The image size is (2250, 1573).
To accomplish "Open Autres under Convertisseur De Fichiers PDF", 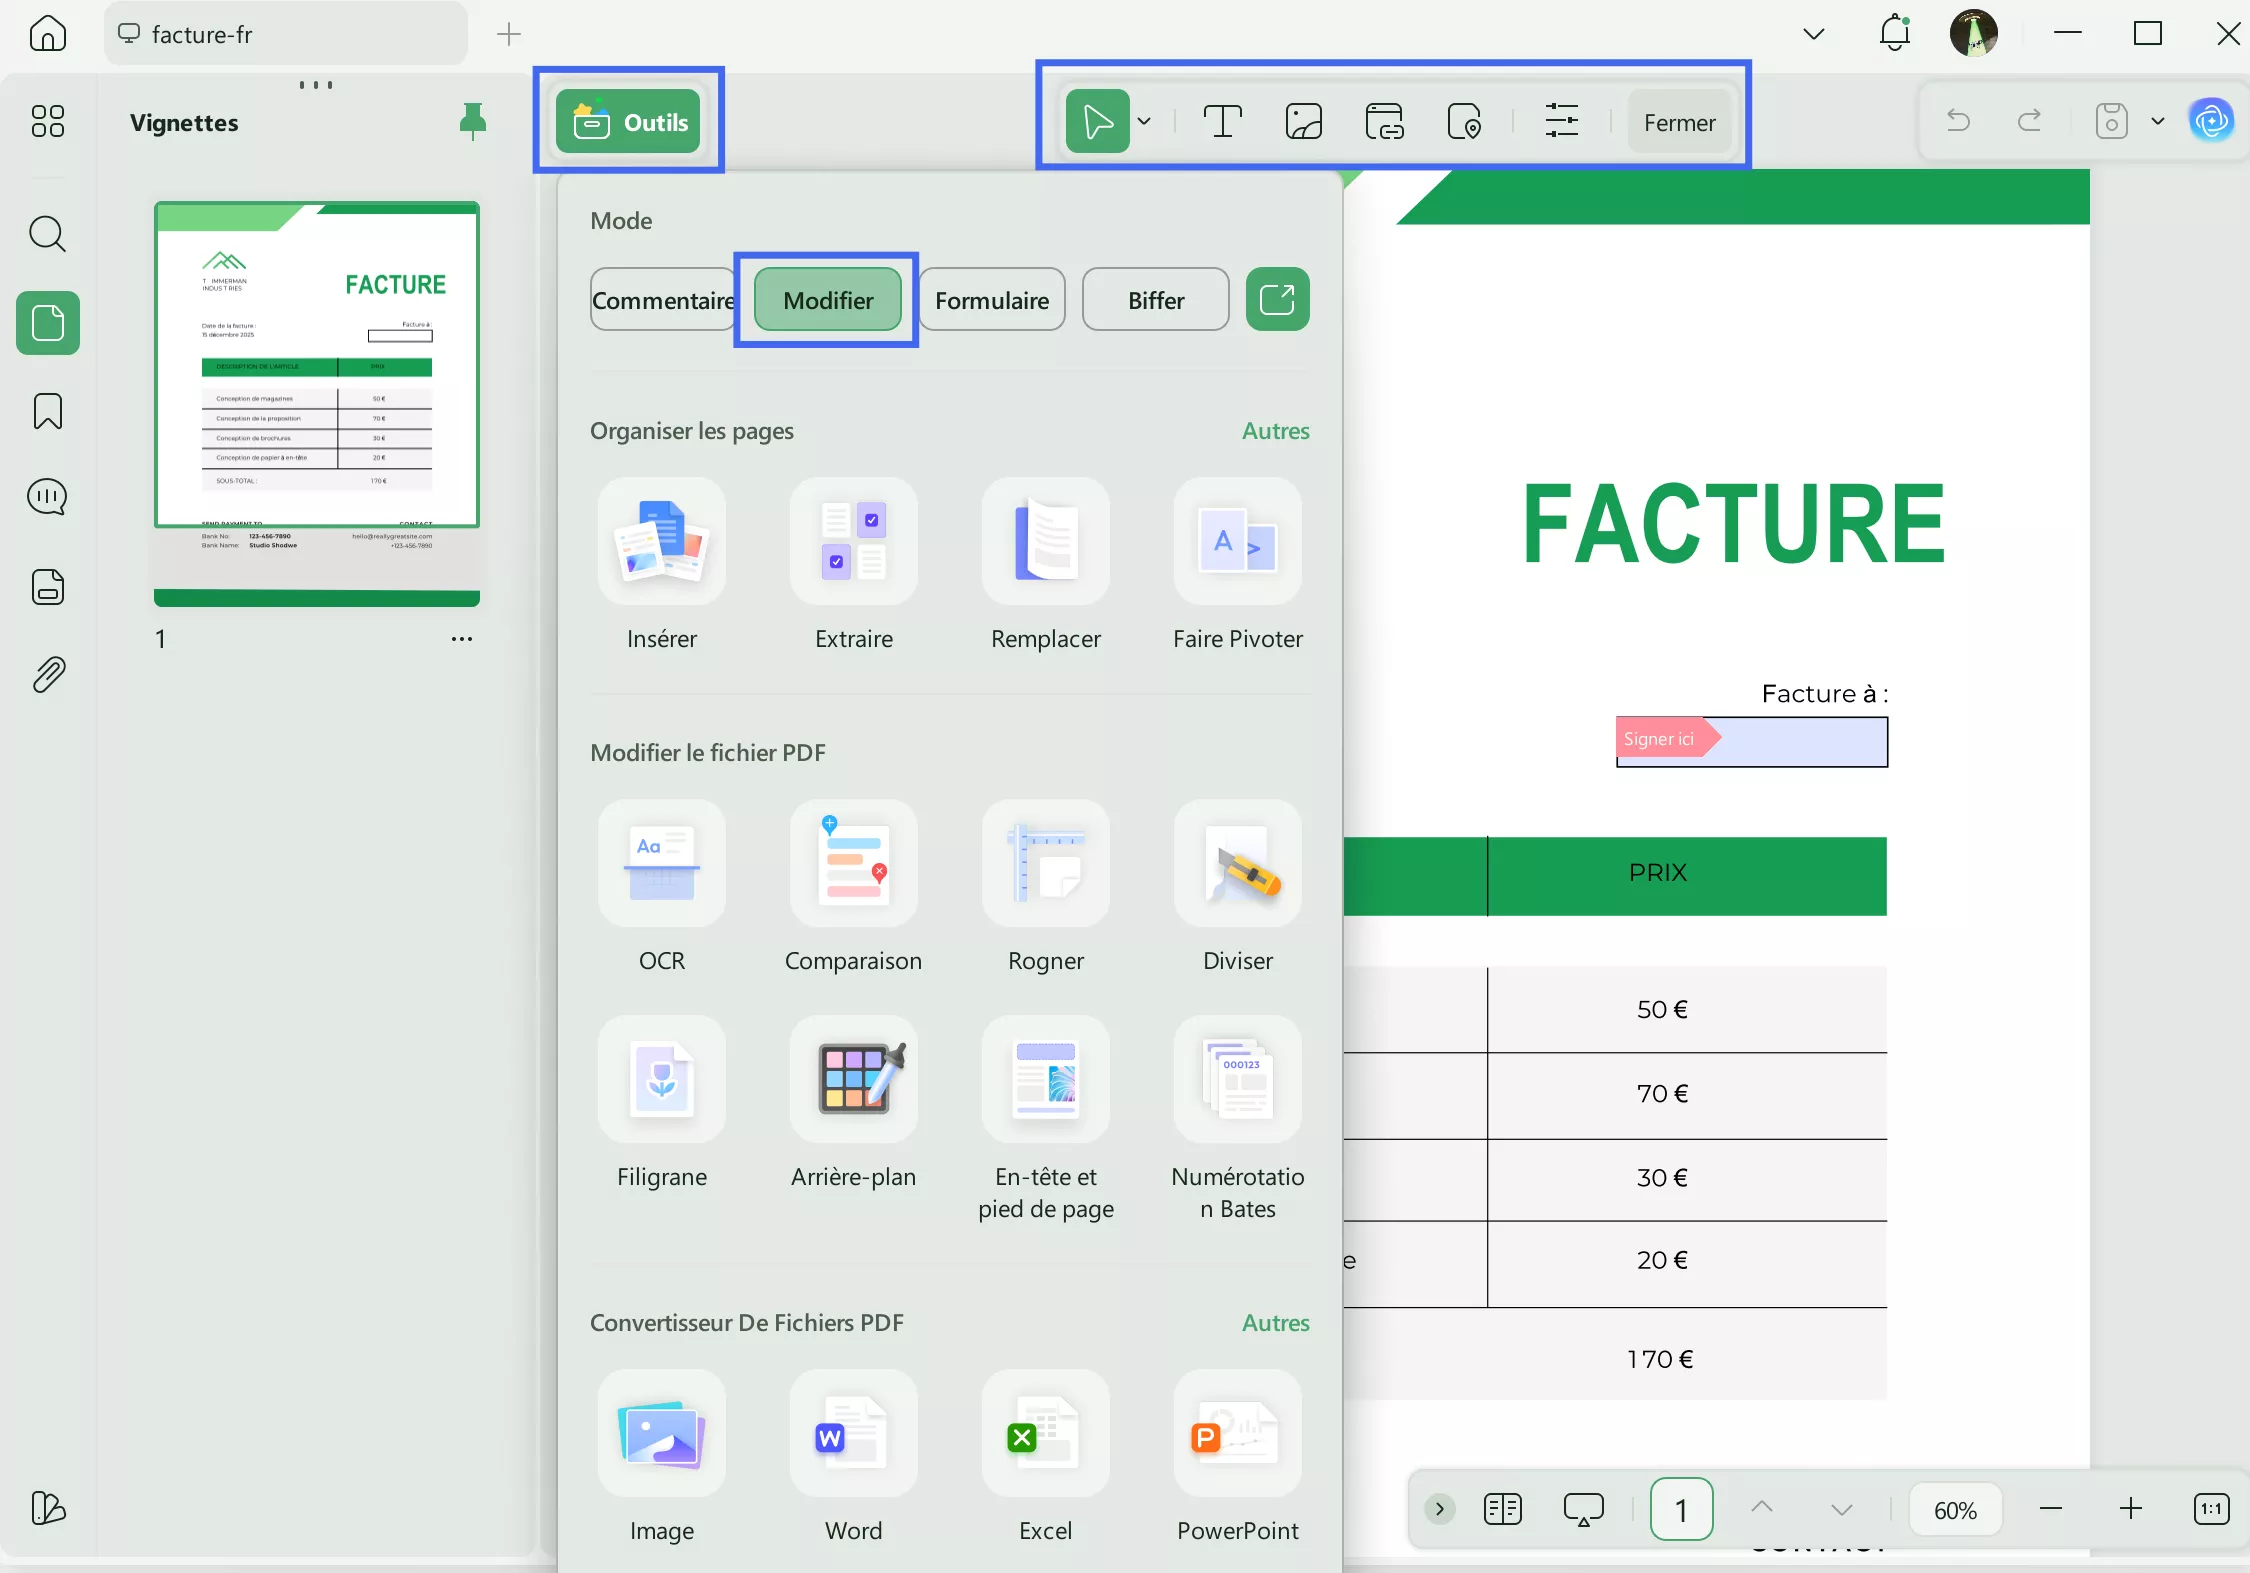I will tap(1275, 1323).
